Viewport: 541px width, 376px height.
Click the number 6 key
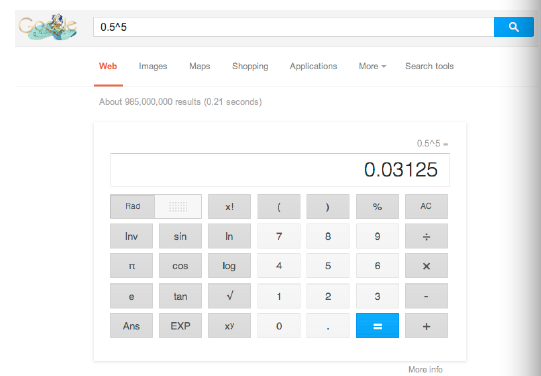[377, 266]
